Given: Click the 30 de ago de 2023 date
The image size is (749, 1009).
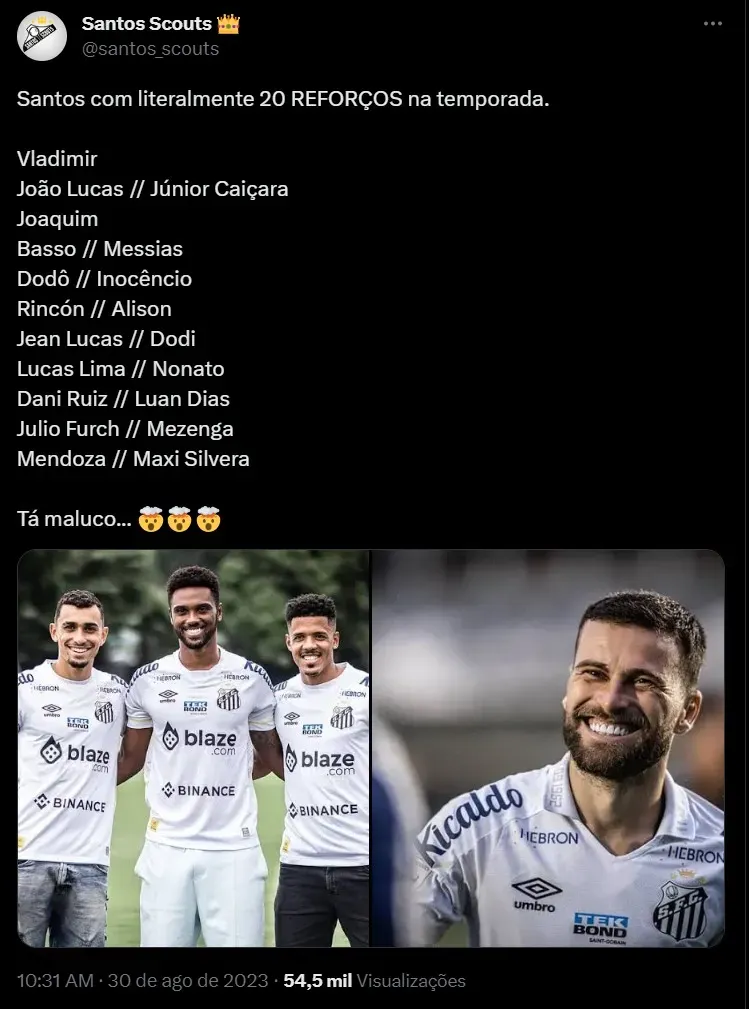Looking at the screenshot, I should pyautogui.click(x=188, y=981).
